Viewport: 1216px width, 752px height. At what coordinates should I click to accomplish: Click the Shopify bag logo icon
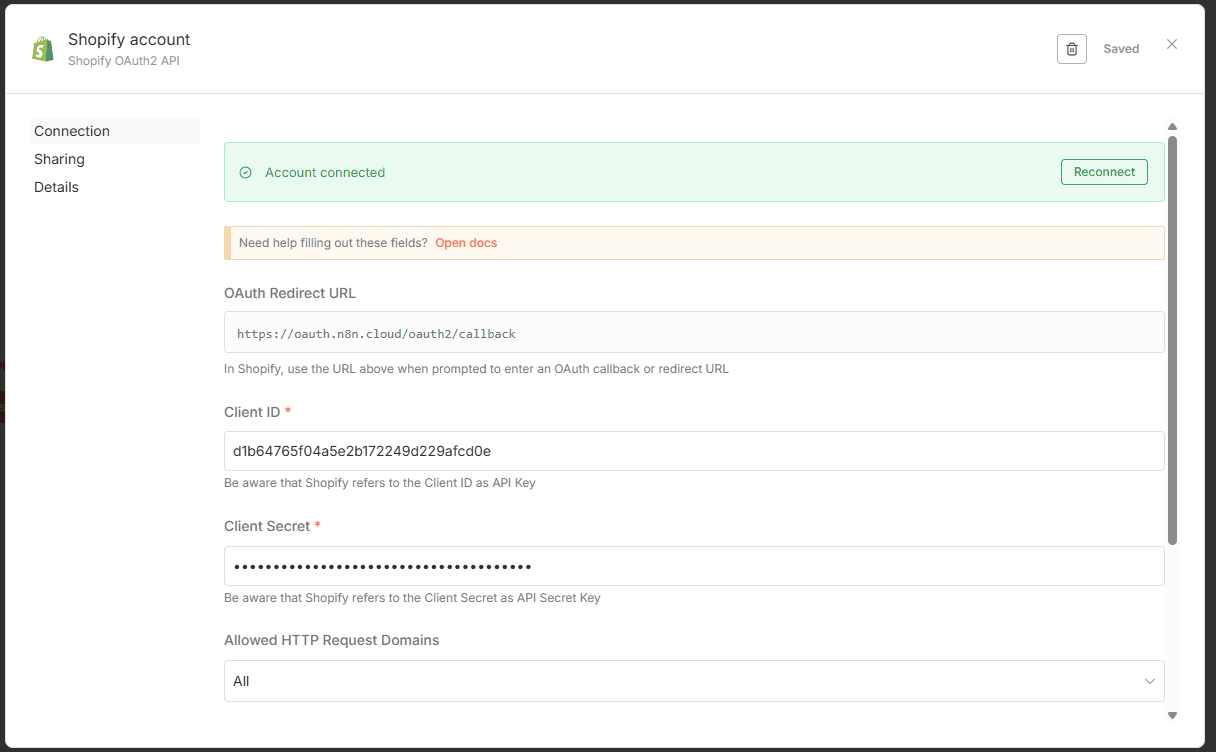pyautogui.click(x=43, y=49)
